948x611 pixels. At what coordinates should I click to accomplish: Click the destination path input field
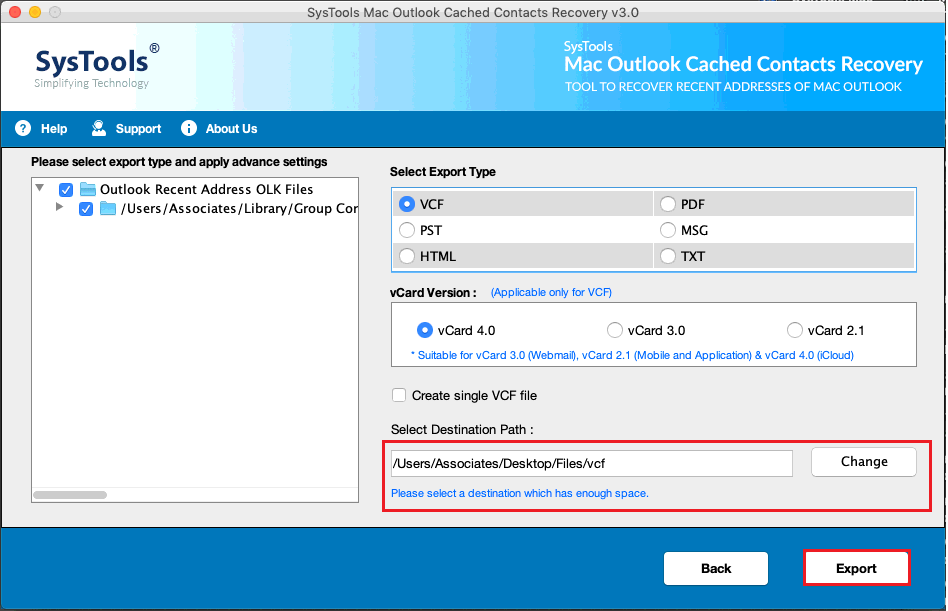[x=592, y=464]
